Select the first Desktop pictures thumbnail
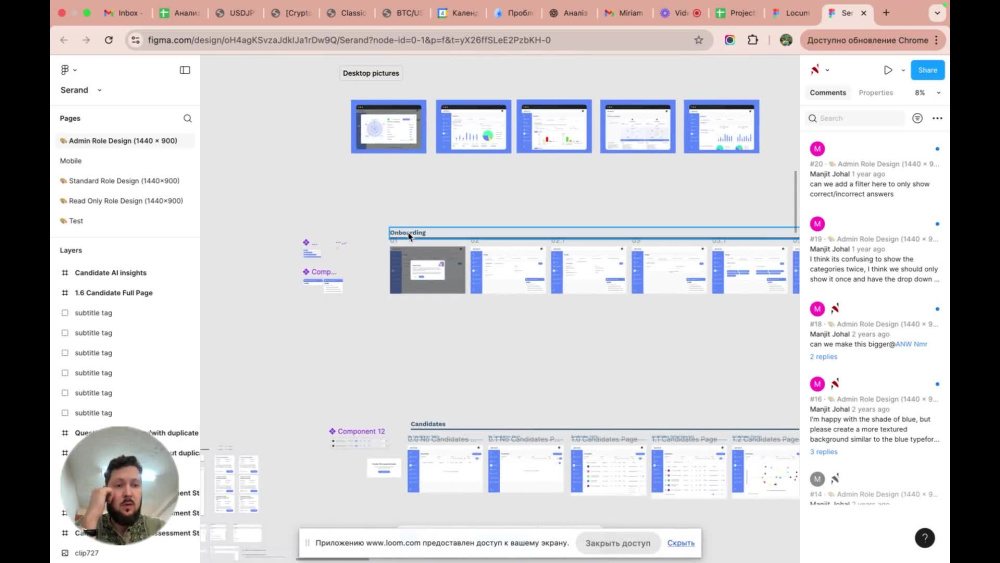Viewport: 1000px width, 563px height. point(388,126)
